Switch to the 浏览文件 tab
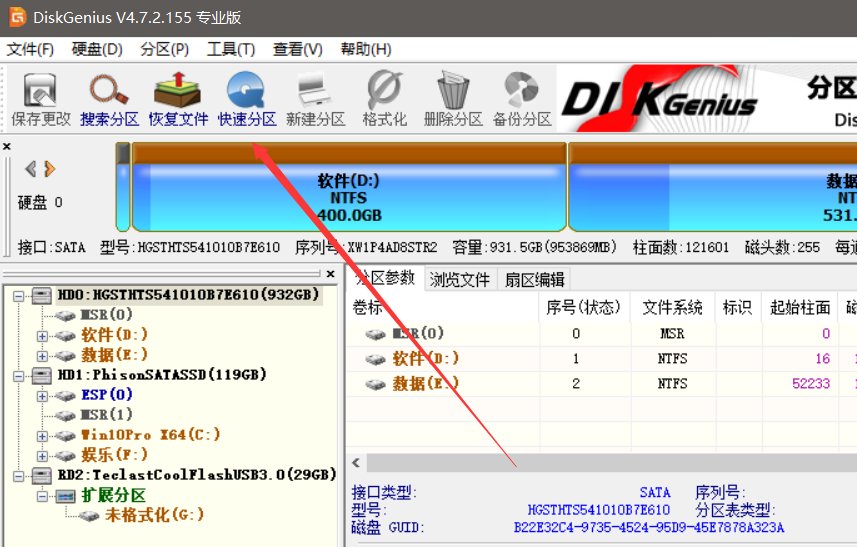The height and width of the screenshot is (547, 857). click(460, 280)
